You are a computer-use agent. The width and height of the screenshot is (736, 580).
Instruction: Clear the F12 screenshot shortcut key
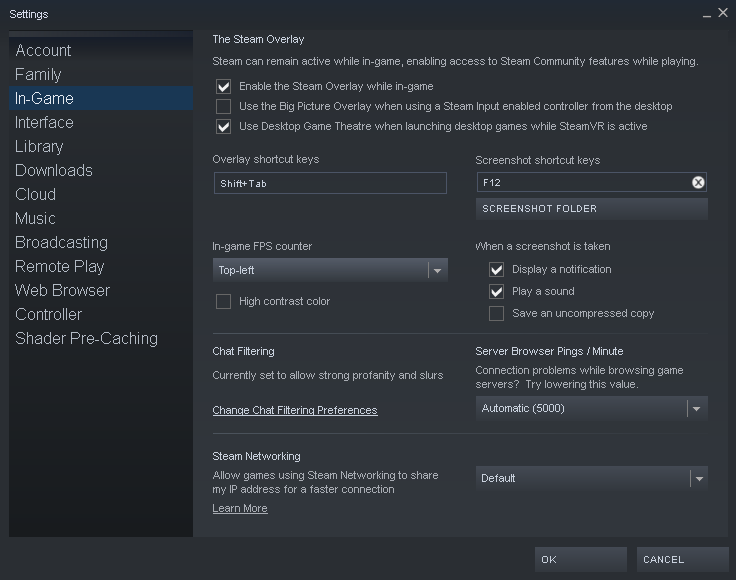pyautogui.click(x=698, y=182)
